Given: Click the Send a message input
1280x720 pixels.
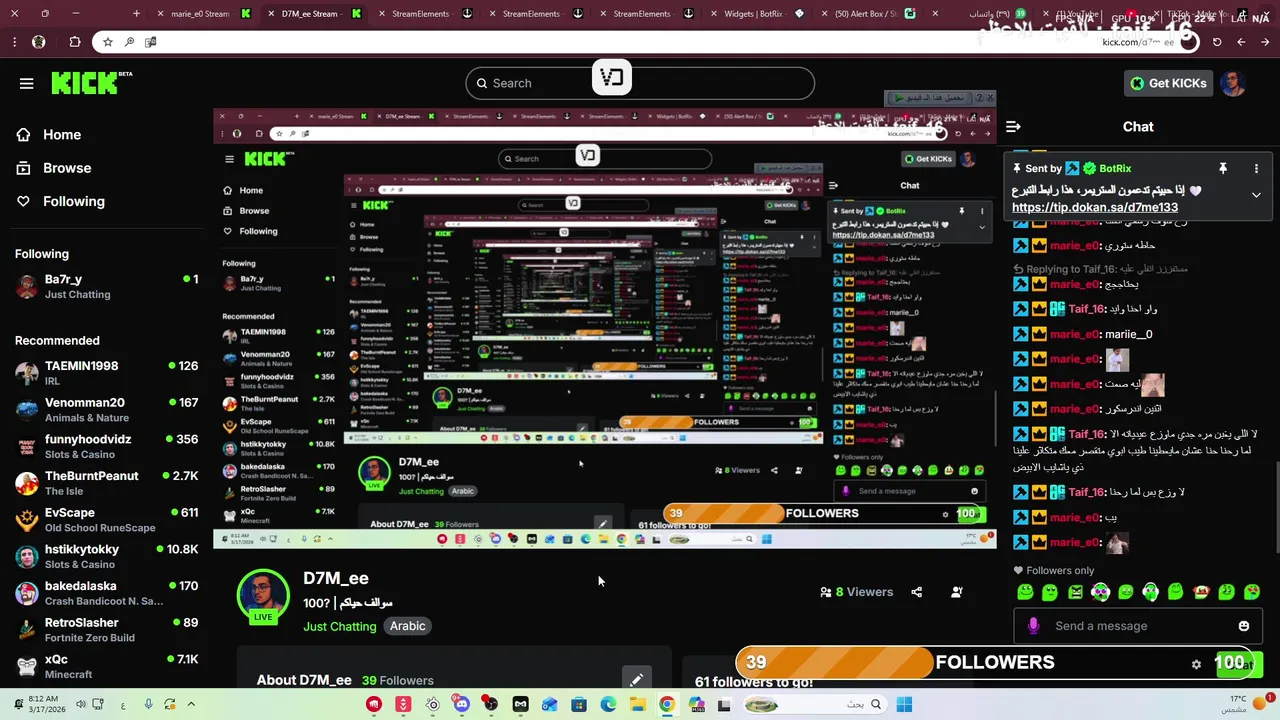Looking at the screenshot, I should click(1140, 626).
